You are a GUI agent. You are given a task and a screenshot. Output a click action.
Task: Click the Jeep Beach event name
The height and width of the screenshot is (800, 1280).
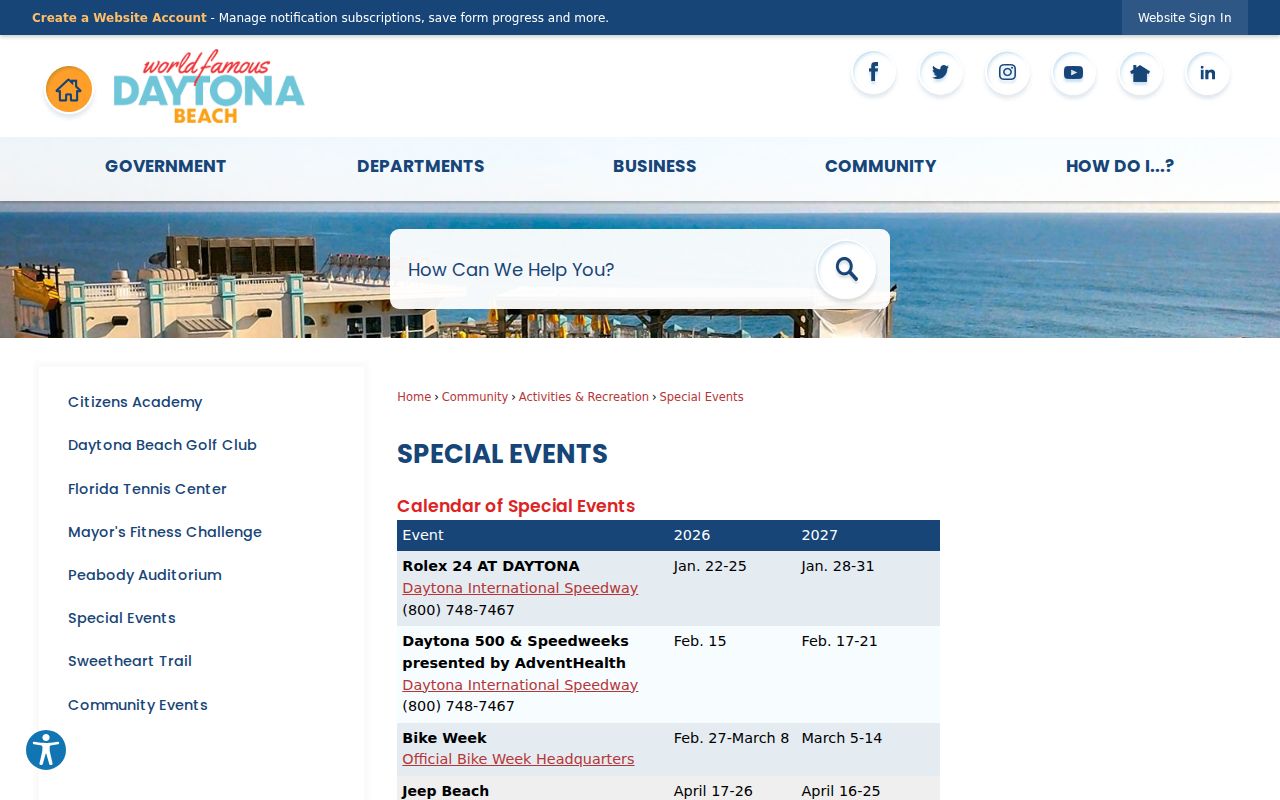[x=446, y=791]
